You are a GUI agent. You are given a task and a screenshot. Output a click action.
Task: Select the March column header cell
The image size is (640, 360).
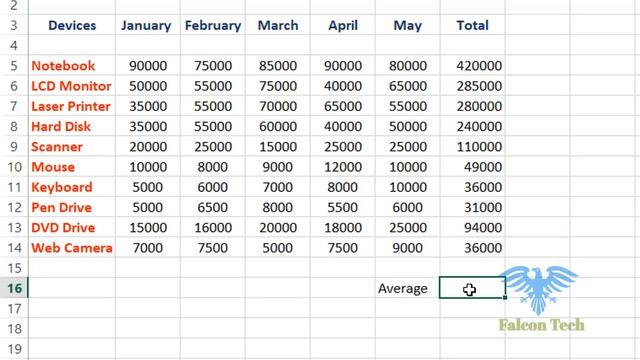(x=278, y=25)
